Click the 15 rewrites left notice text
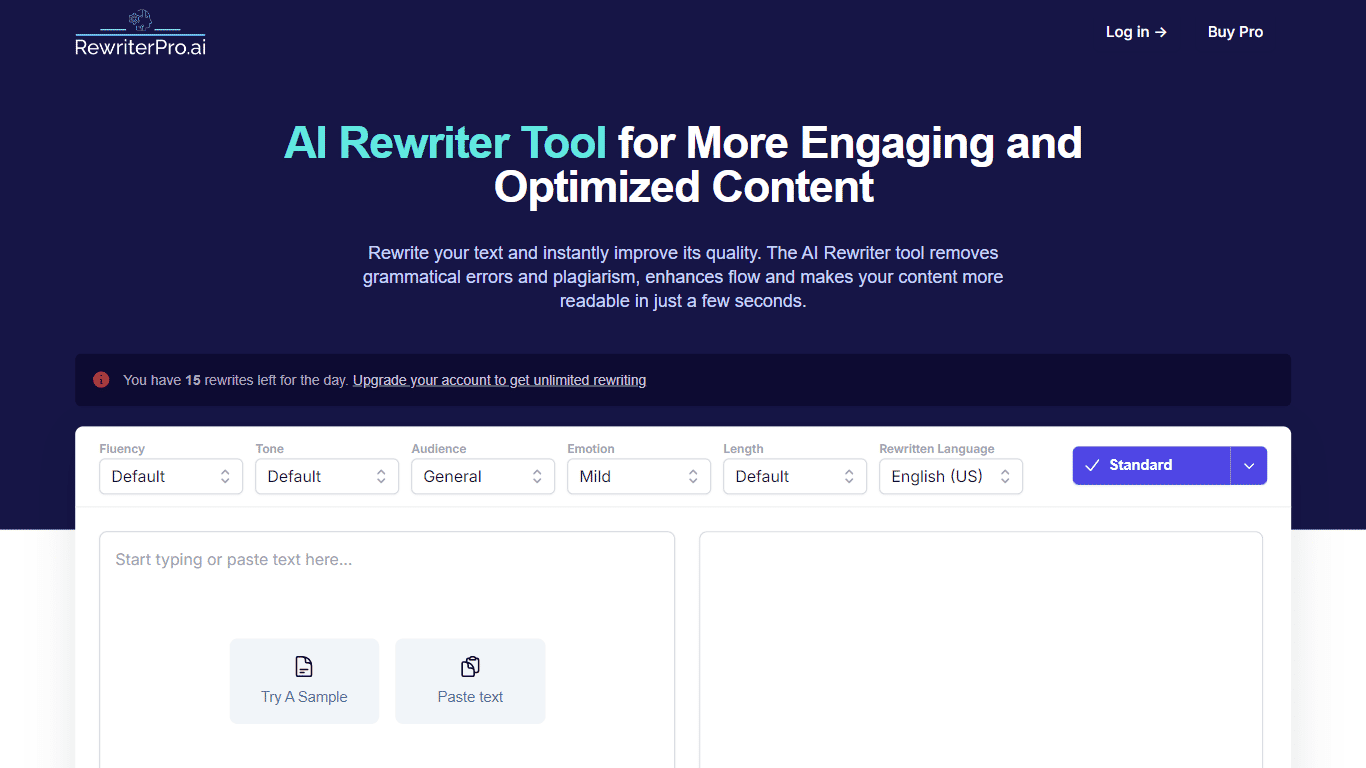 (236, 380)
